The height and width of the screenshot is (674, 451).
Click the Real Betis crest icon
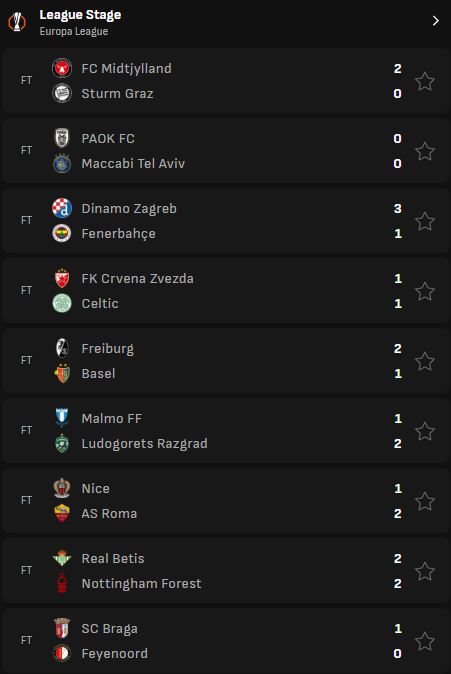point(62,558)
